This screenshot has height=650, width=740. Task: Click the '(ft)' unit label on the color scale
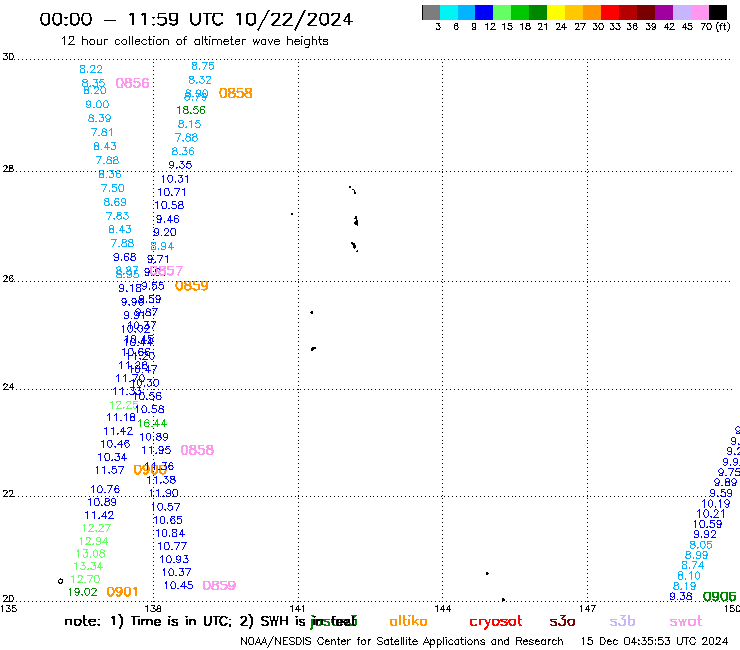[723, 26]
